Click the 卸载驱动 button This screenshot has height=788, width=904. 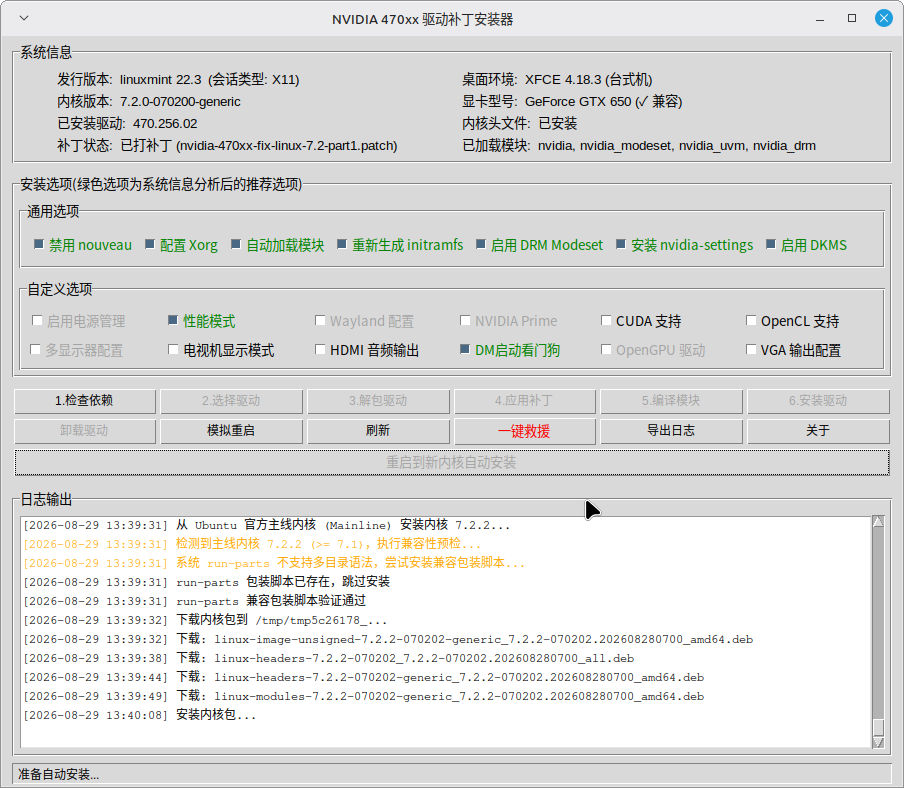pos(85,431)
